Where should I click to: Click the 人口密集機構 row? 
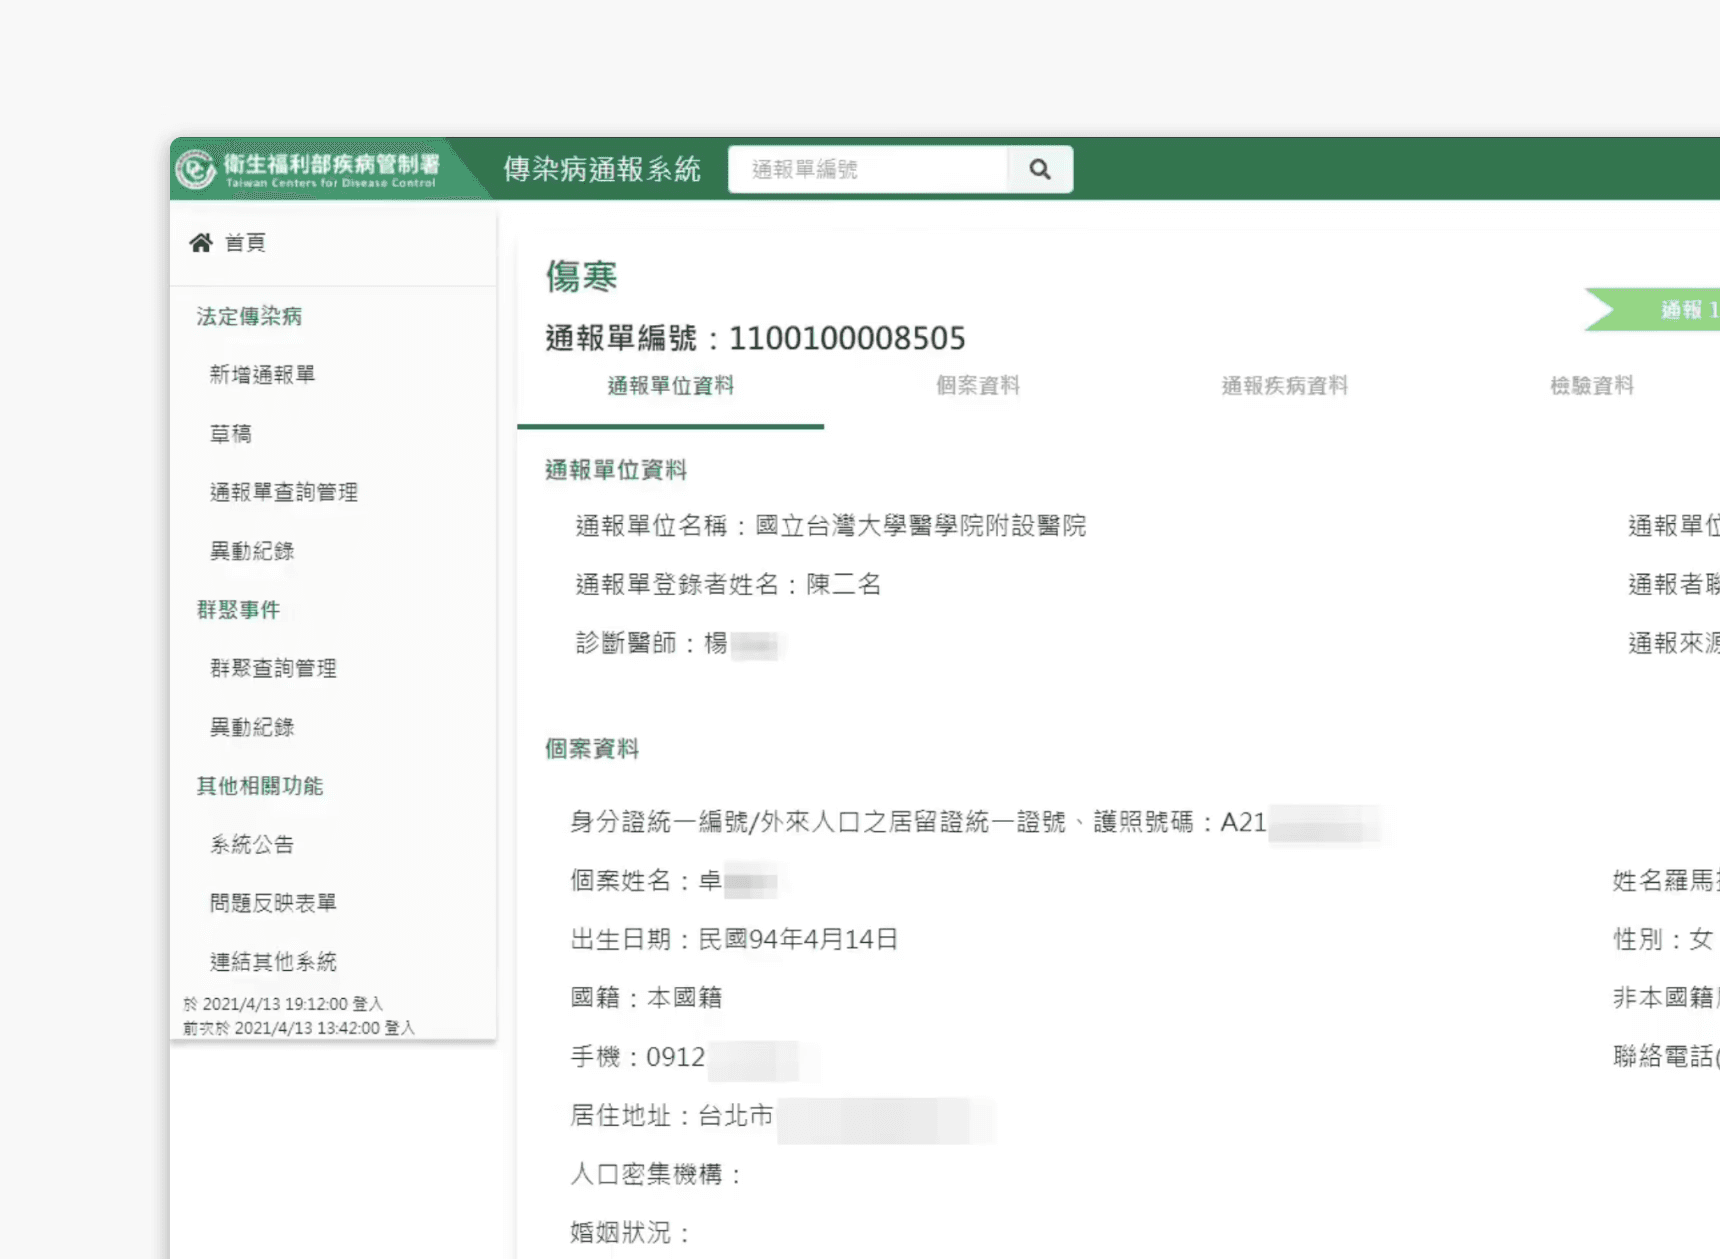[656, 1174]
